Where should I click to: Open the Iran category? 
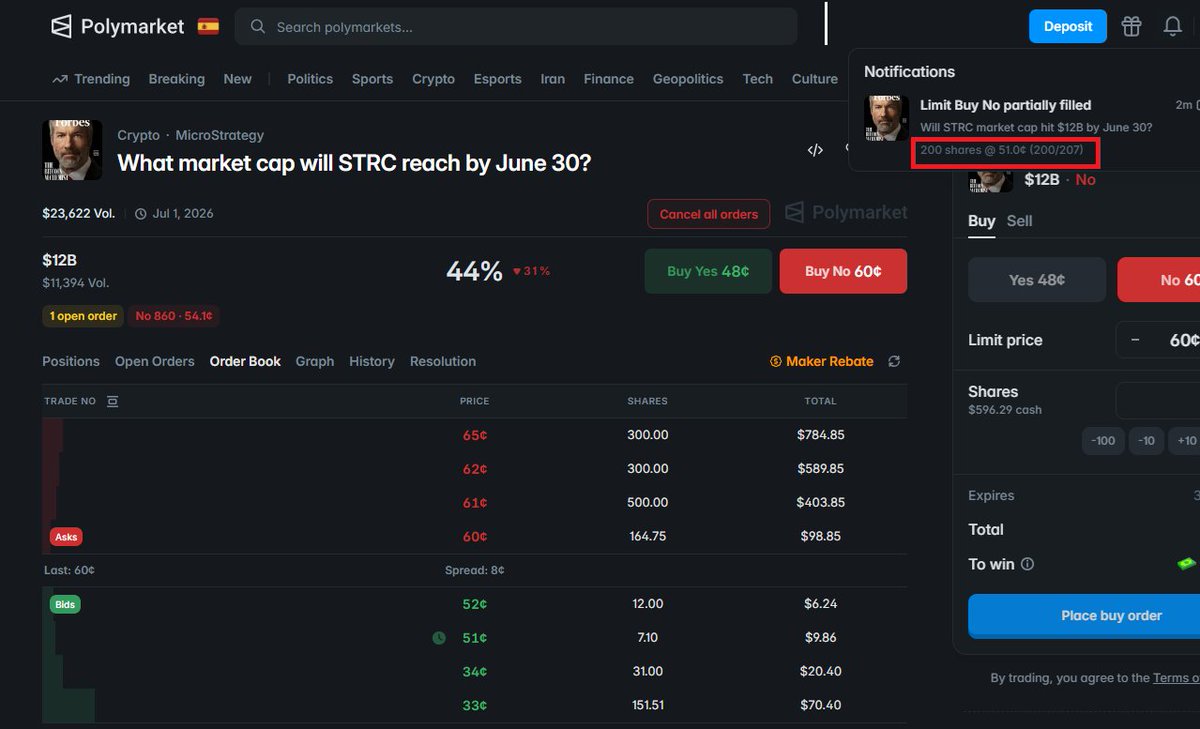553,79
